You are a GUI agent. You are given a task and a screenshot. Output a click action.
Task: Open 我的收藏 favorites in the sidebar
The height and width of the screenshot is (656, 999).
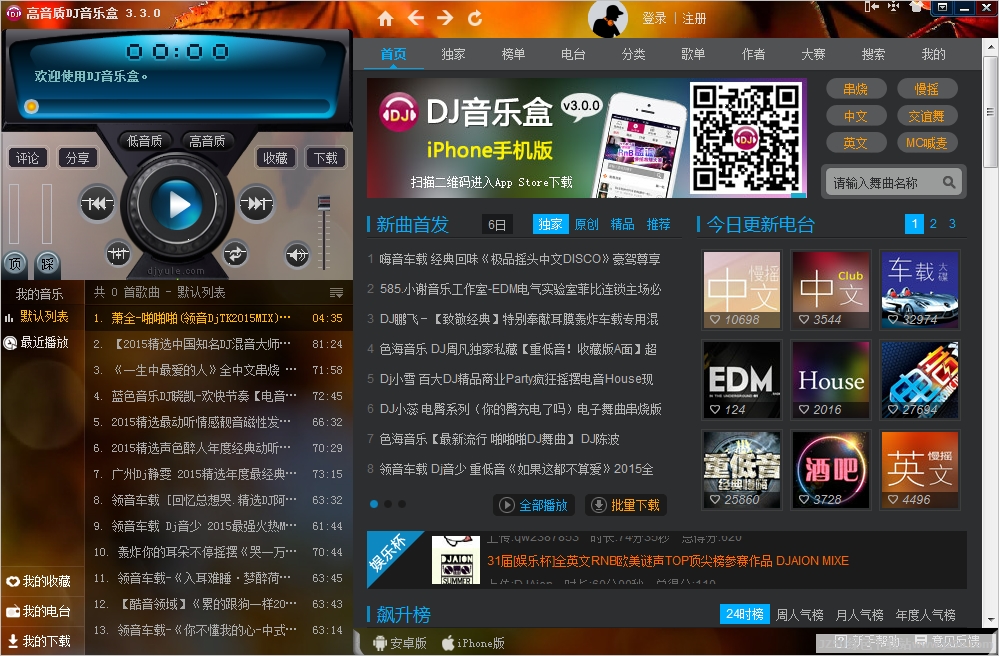[x=39, y=581]
